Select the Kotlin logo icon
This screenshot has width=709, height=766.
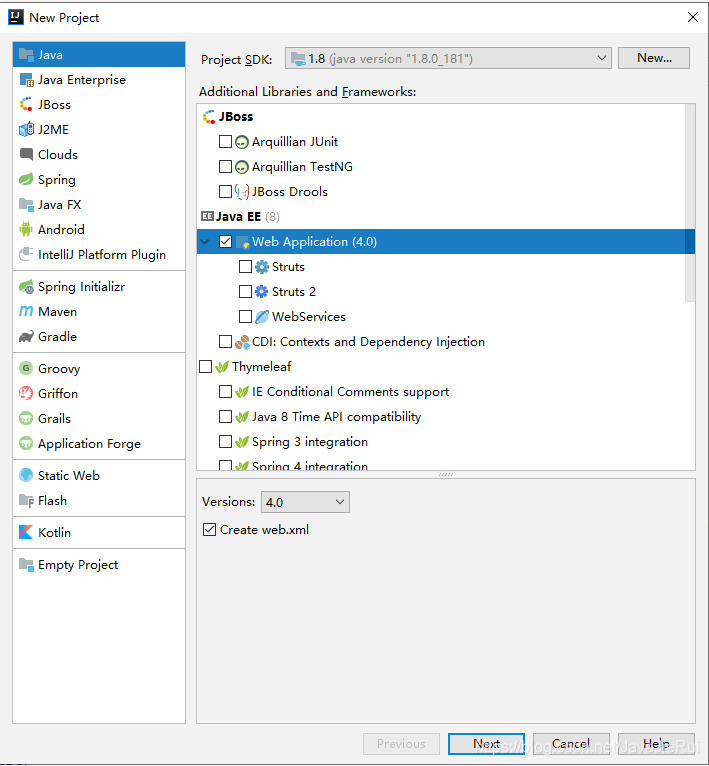[26, 532]
